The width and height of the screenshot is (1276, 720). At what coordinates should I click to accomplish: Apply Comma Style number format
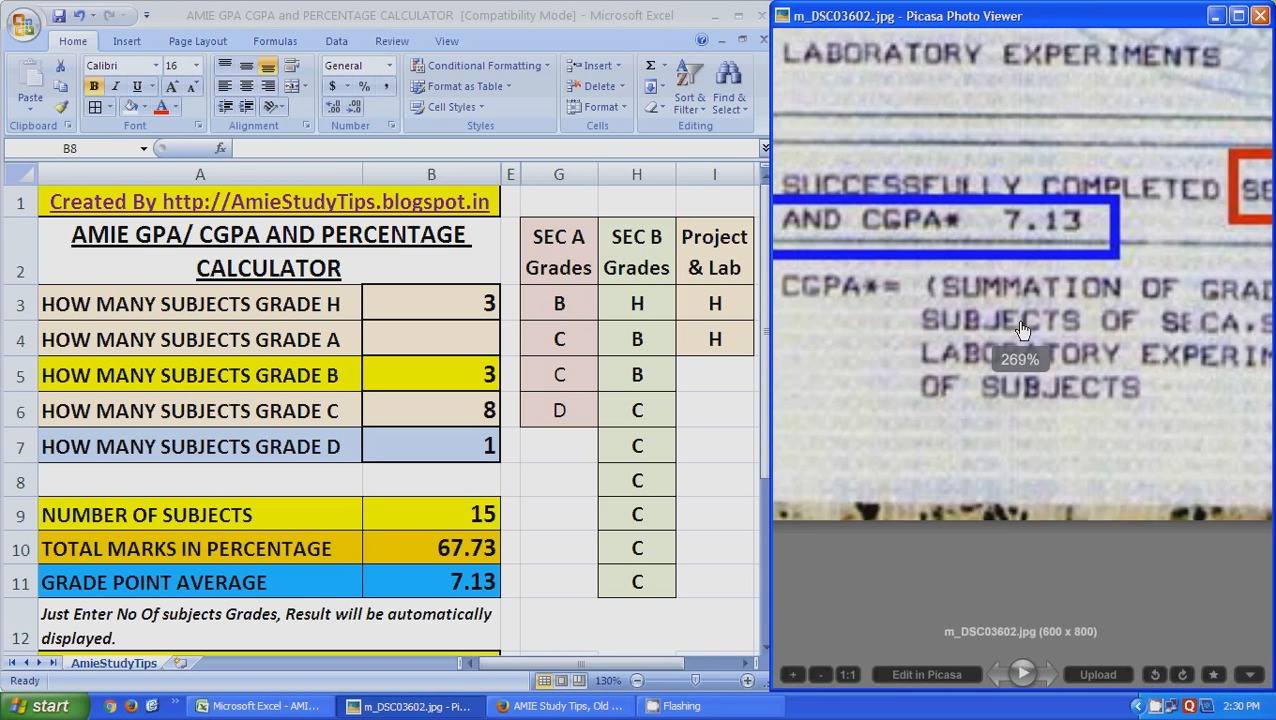point(385,87)
